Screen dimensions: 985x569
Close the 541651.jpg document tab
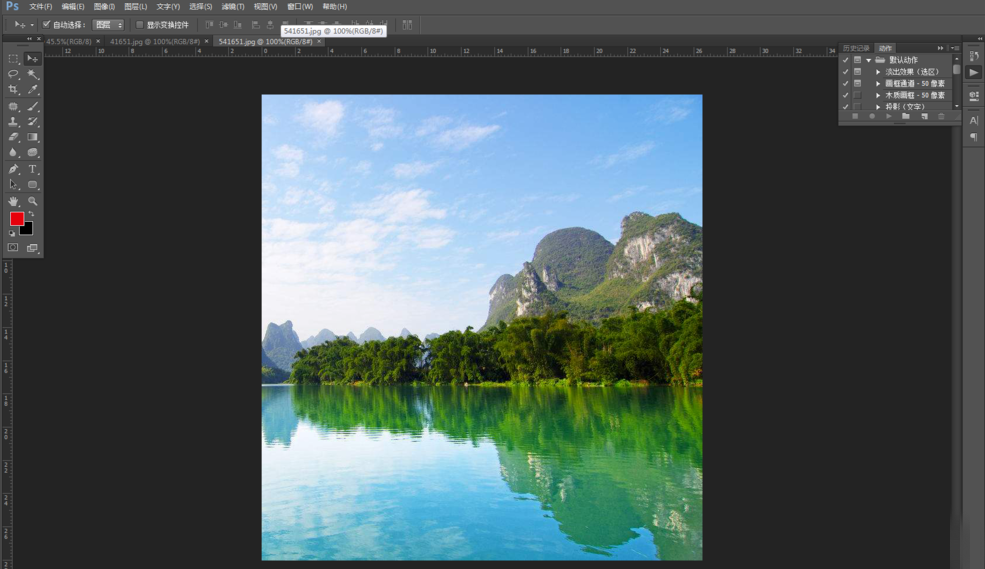click(x=319, y=42)
